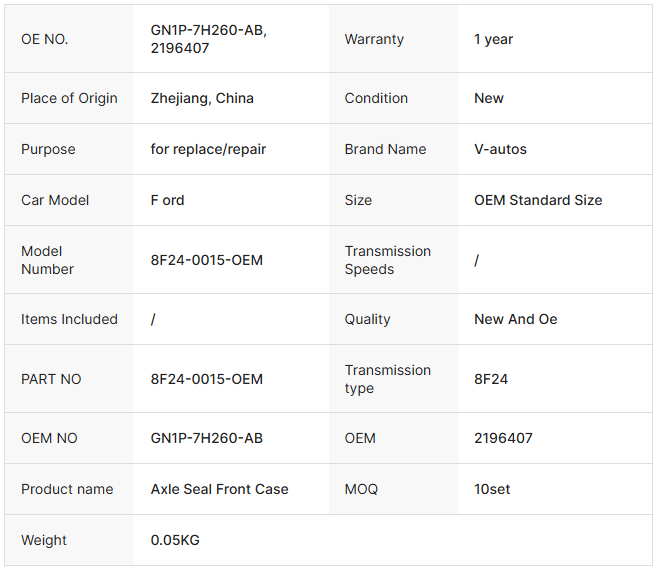Click the OE NO. value GN1P-7H260-AB, 2196407
The height and width of the screenshot is (575, 661).
tap(209, 39)
